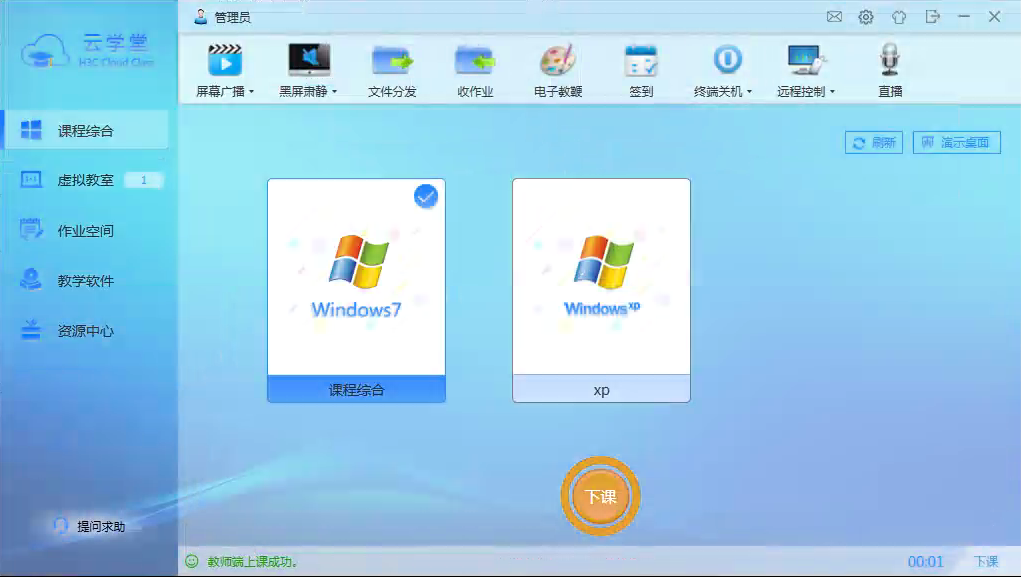This screenshot has width=1021, height=577.
Task: Click the xp label under the XP card
Action: coord(601,390)
